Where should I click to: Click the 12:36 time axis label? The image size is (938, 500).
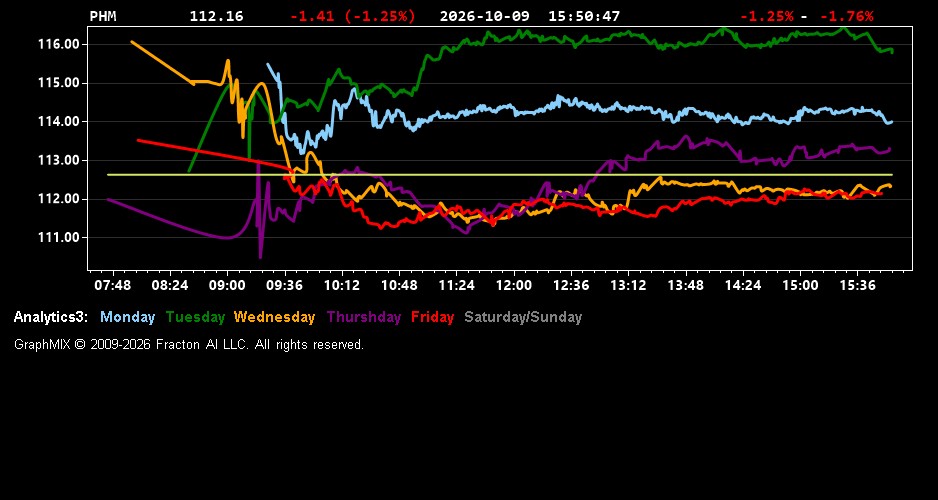[571, 285]
